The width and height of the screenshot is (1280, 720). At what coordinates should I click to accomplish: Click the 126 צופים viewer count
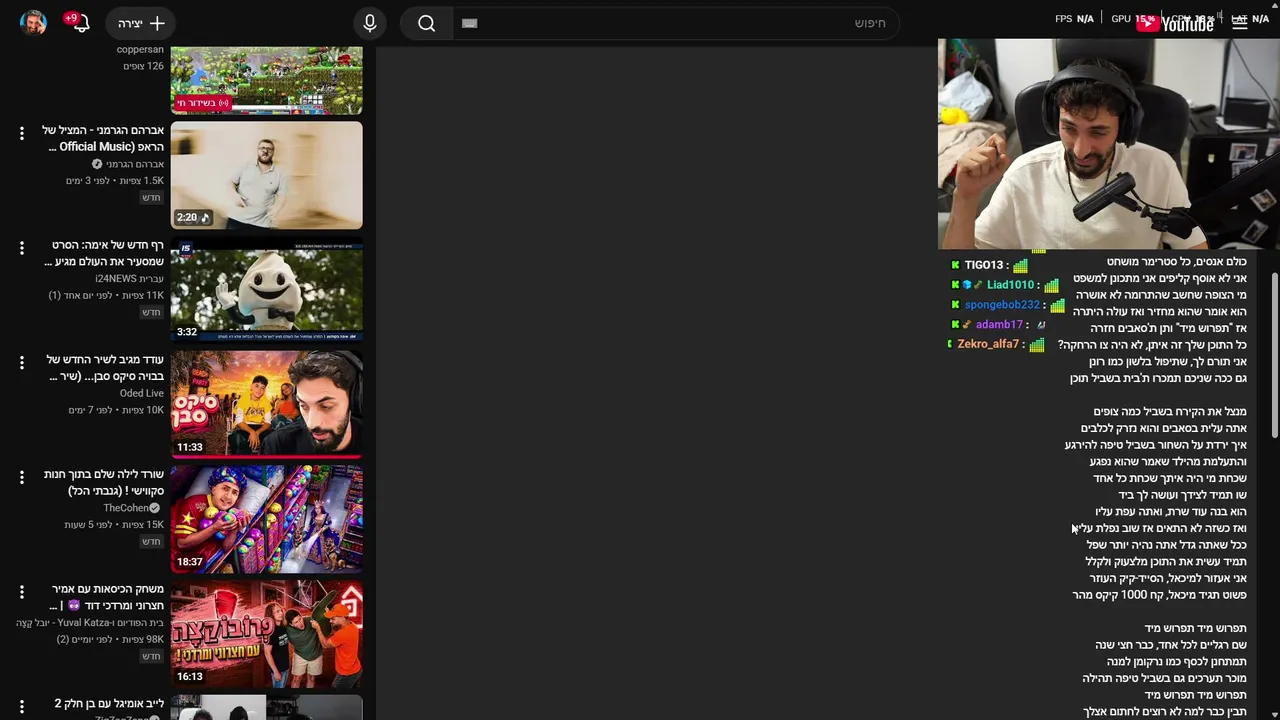[143, 66]
